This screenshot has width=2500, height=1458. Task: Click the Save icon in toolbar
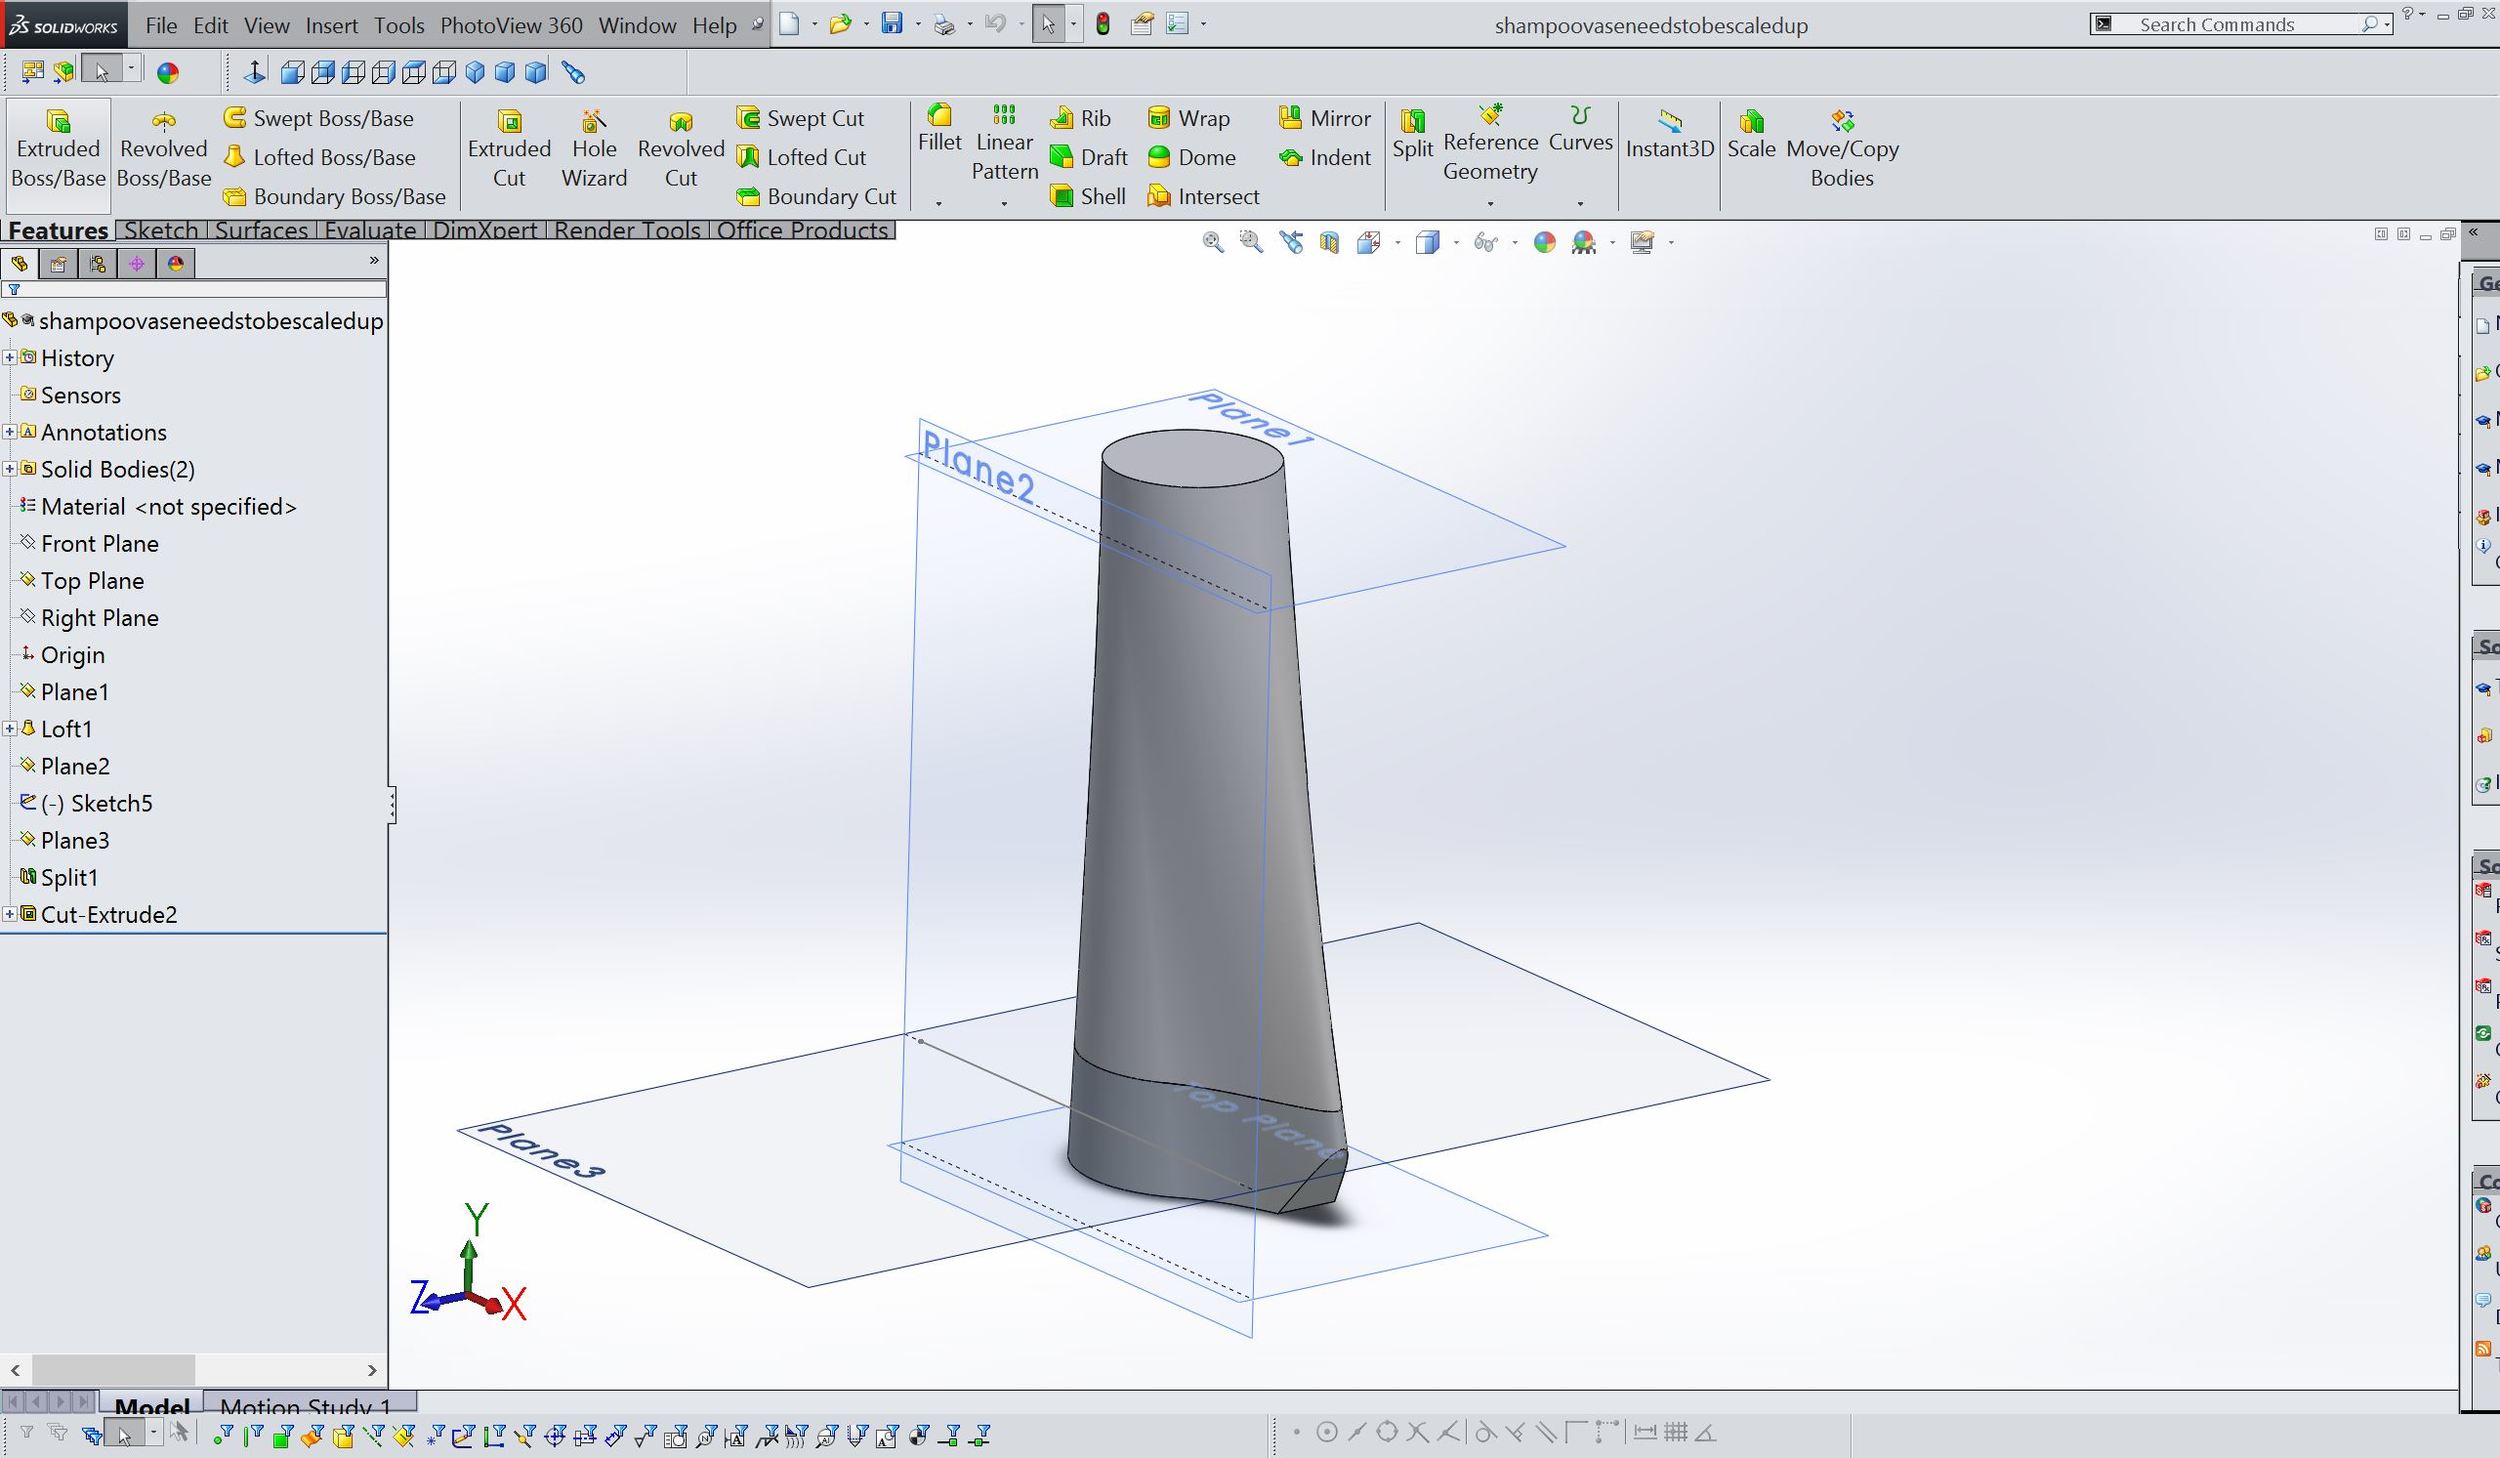[x=892, y=24]
